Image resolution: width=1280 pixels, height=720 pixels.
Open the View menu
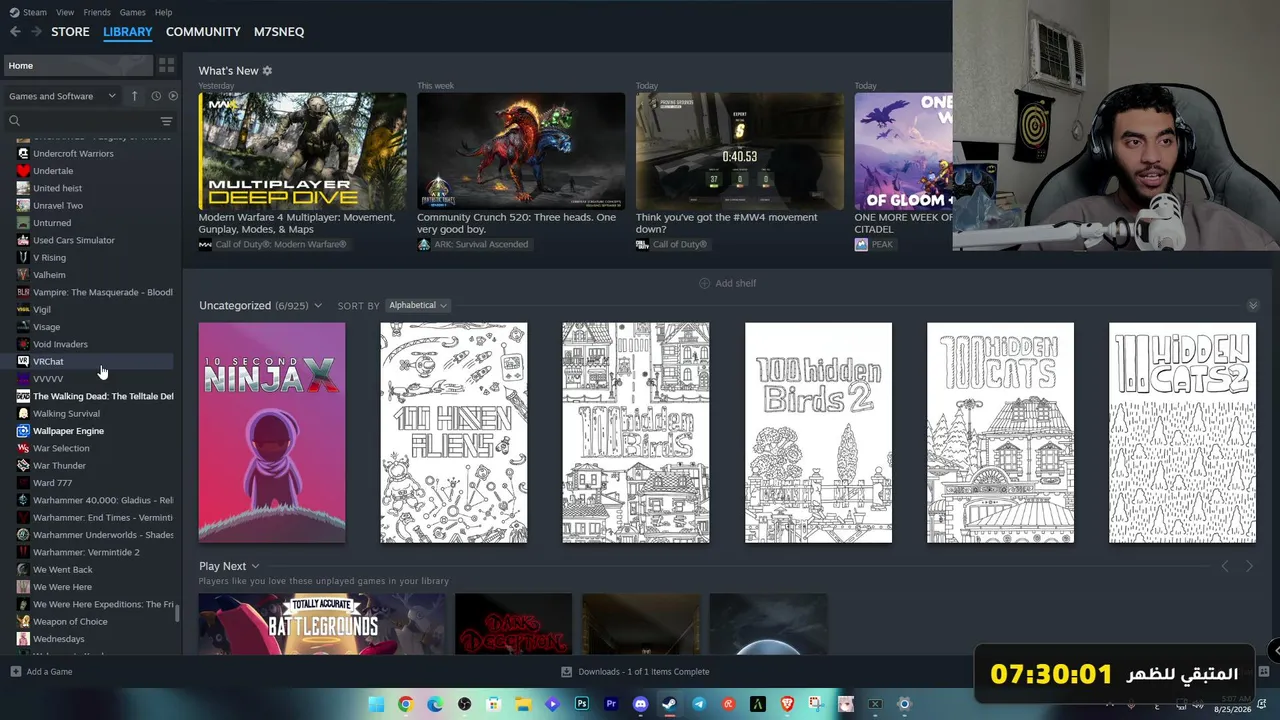[x=65, y=12]
